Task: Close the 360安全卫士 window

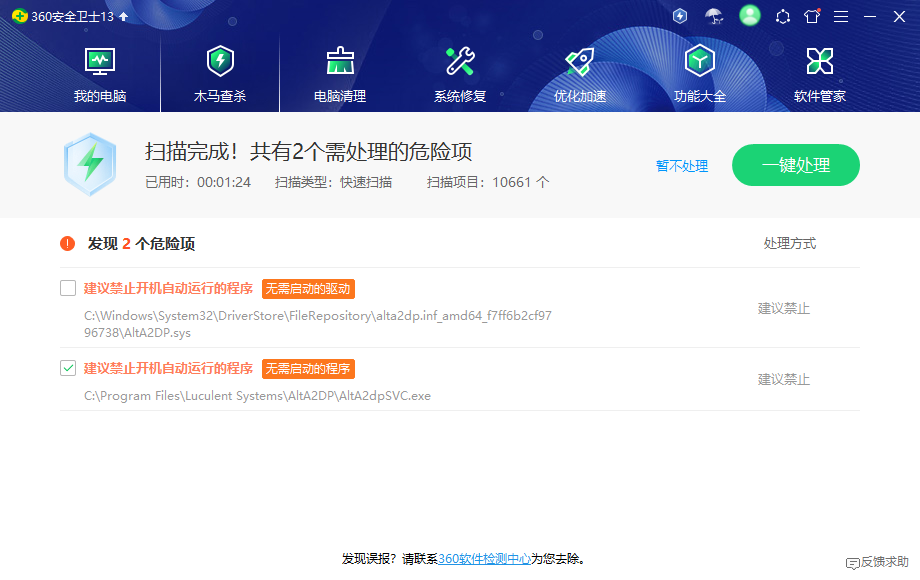Action: [x=899, y=16]
